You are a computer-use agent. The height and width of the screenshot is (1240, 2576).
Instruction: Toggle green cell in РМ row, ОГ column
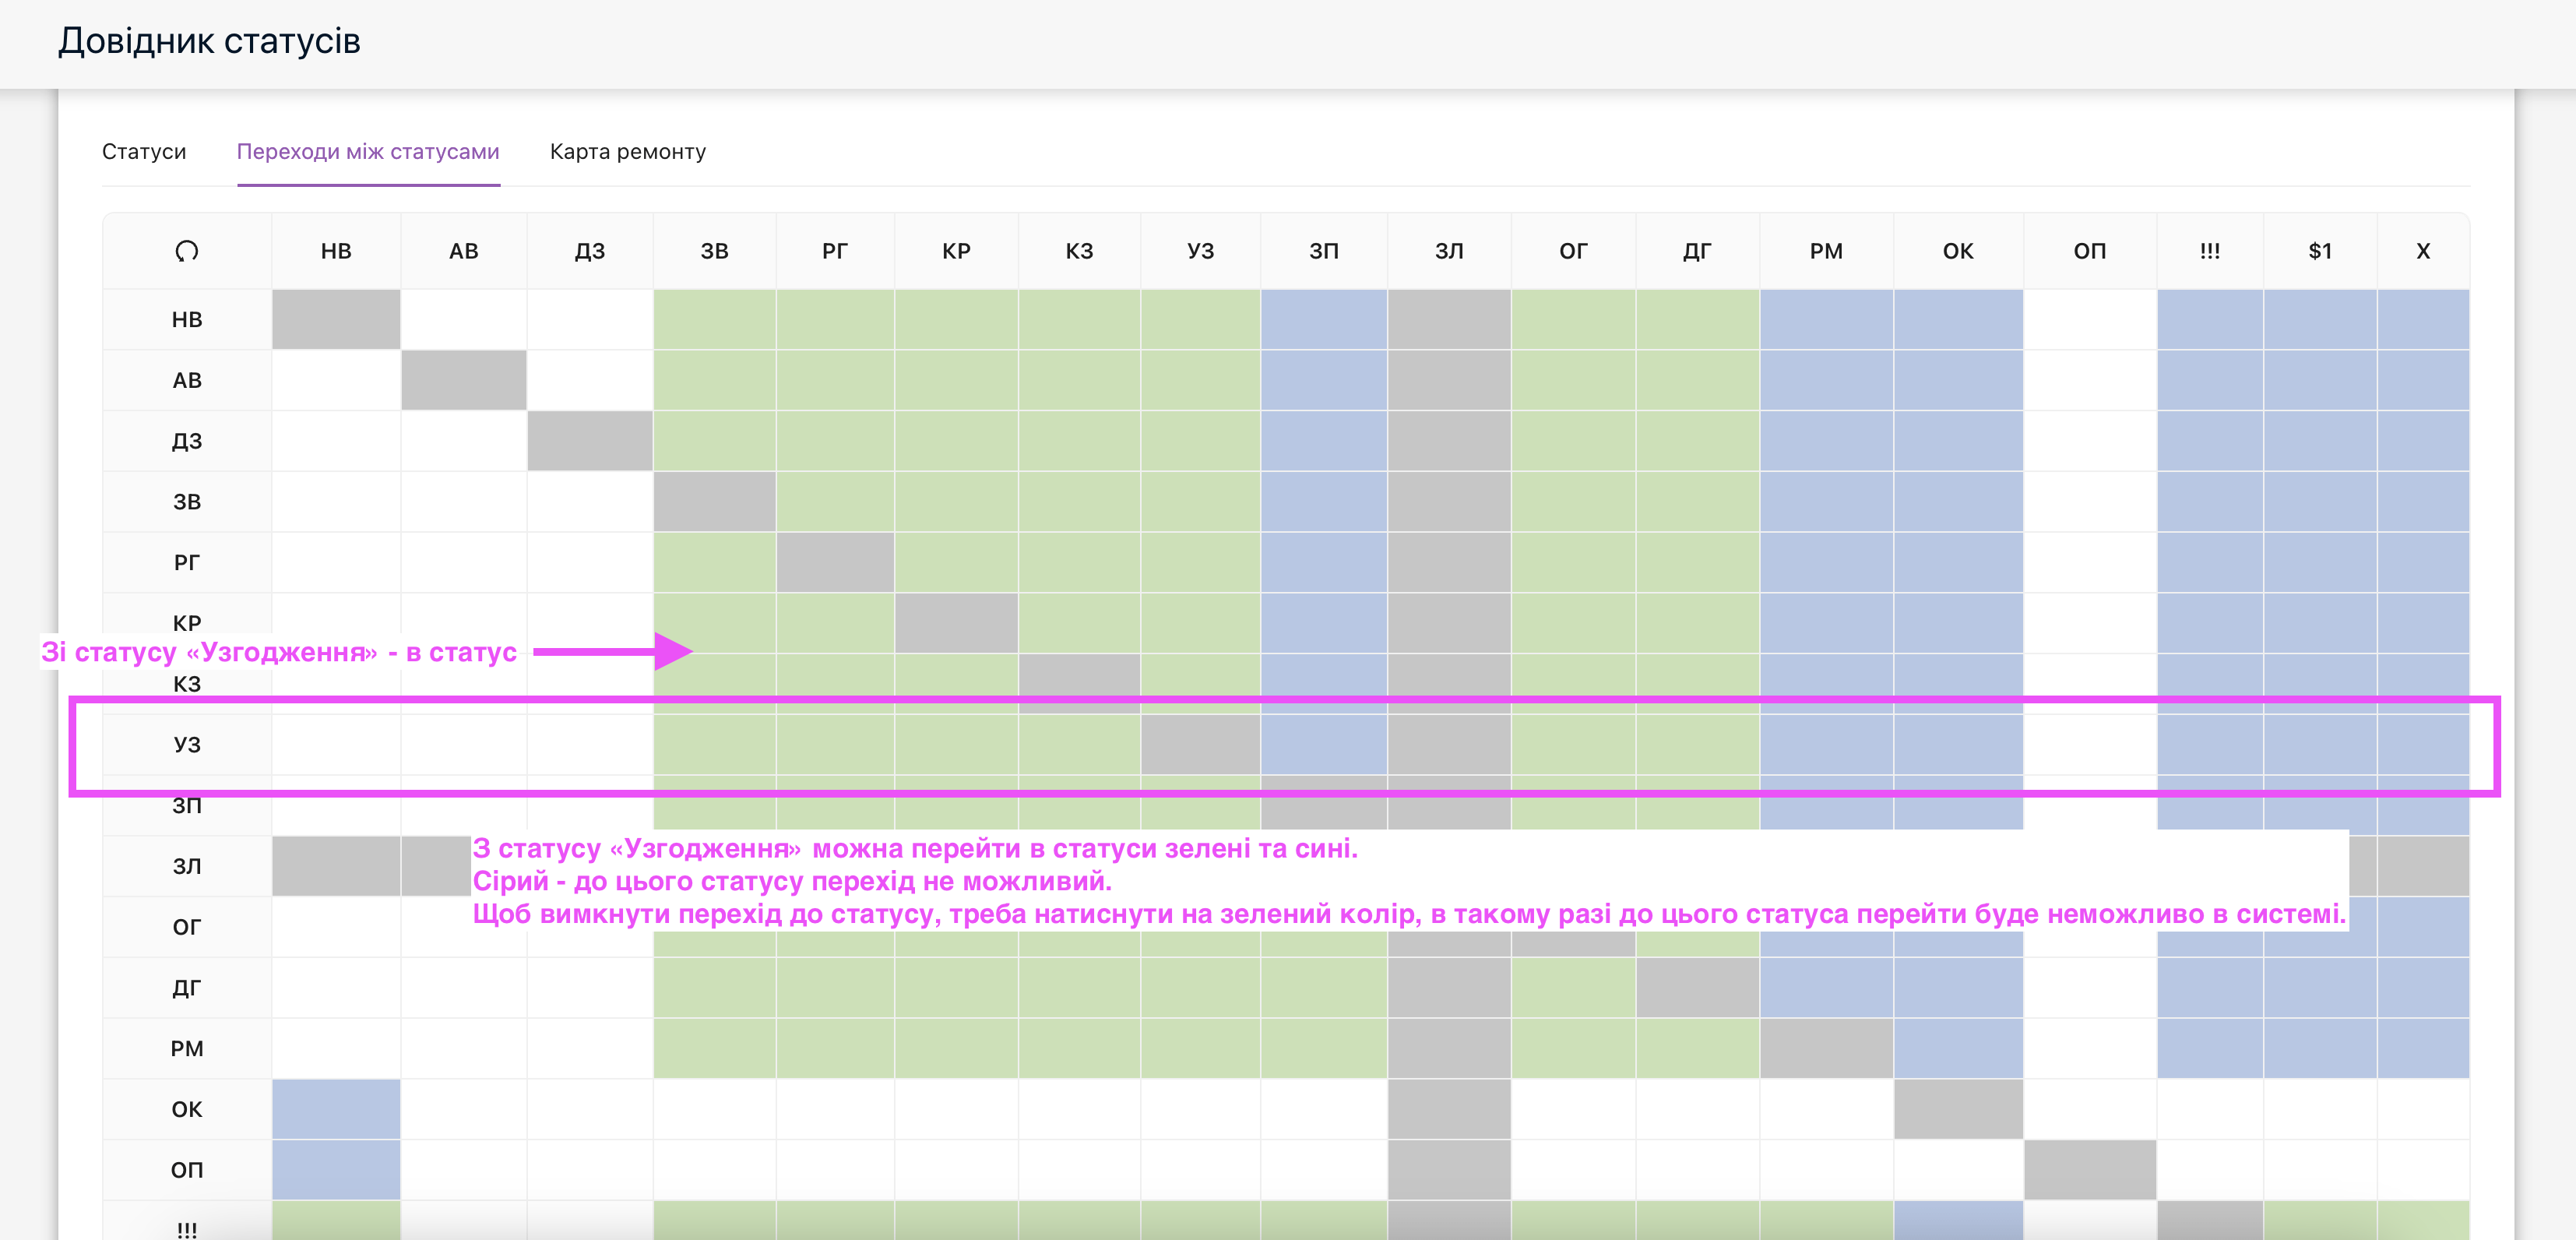pos(1572,1049)
